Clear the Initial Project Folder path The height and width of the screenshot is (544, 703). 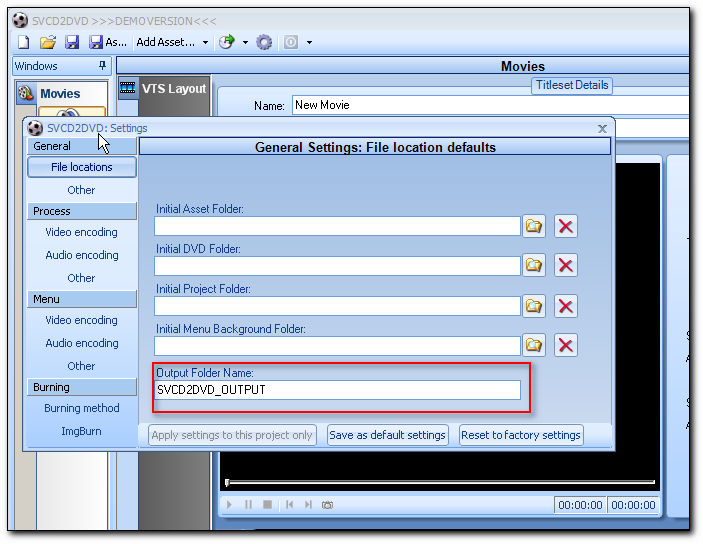coord(565,306)
